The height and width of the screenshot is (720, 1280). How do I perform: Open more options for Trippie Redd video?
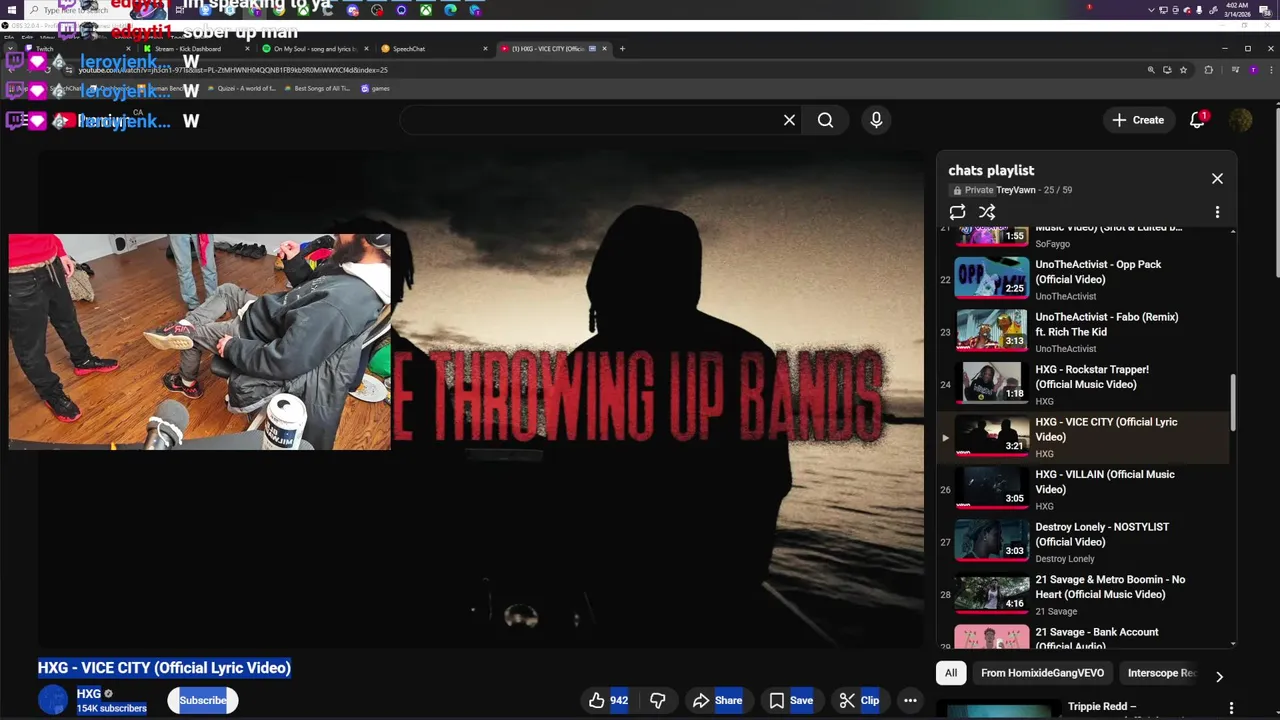pyautogui.click(x=1231, y=707)
